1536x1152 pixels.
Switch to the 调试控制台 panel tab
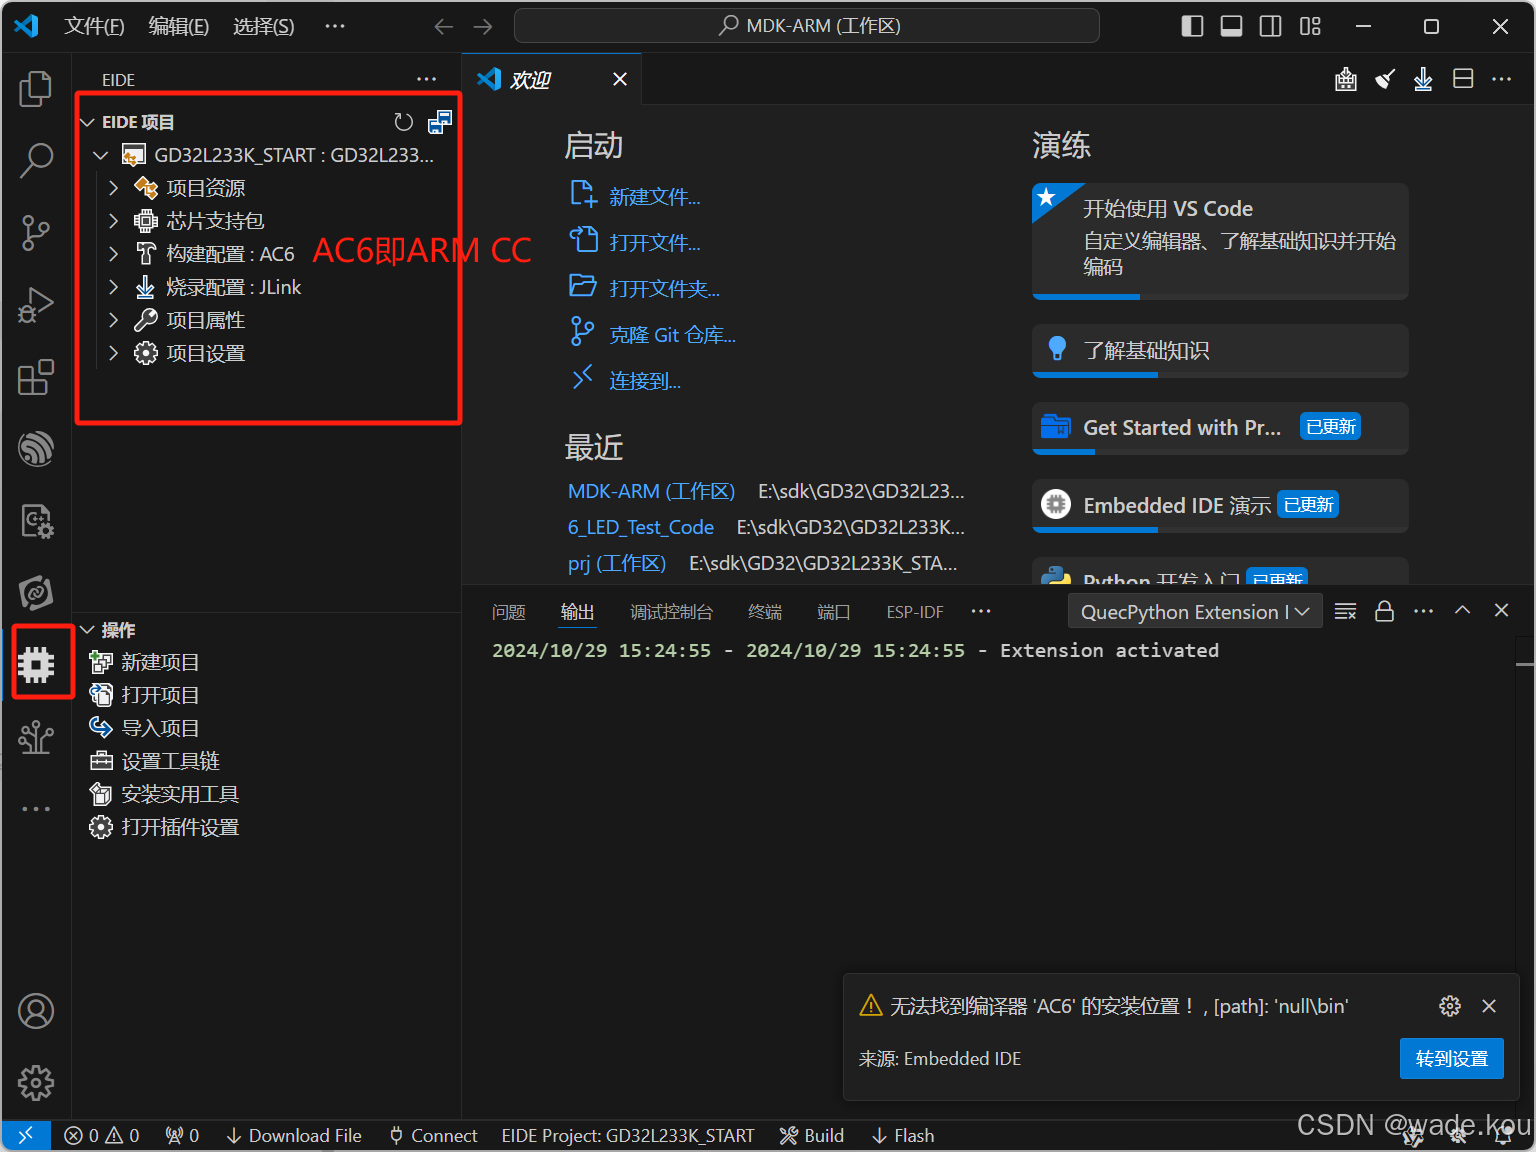672,612
